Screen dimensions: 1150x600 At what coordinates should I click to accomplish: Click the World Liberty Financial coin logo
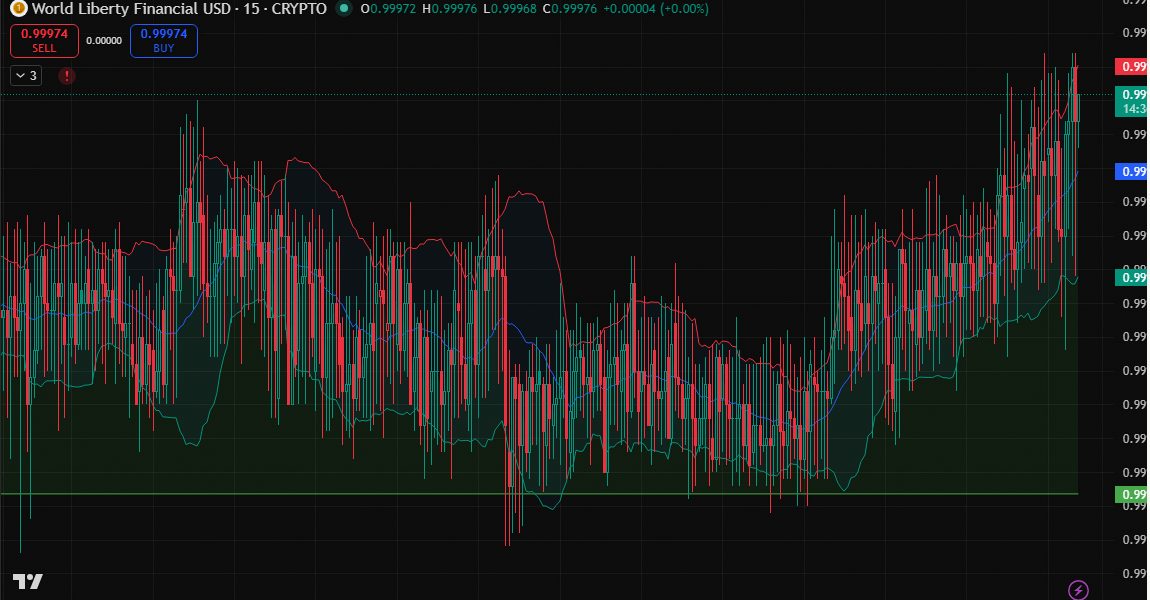click(x=18, y=9)
